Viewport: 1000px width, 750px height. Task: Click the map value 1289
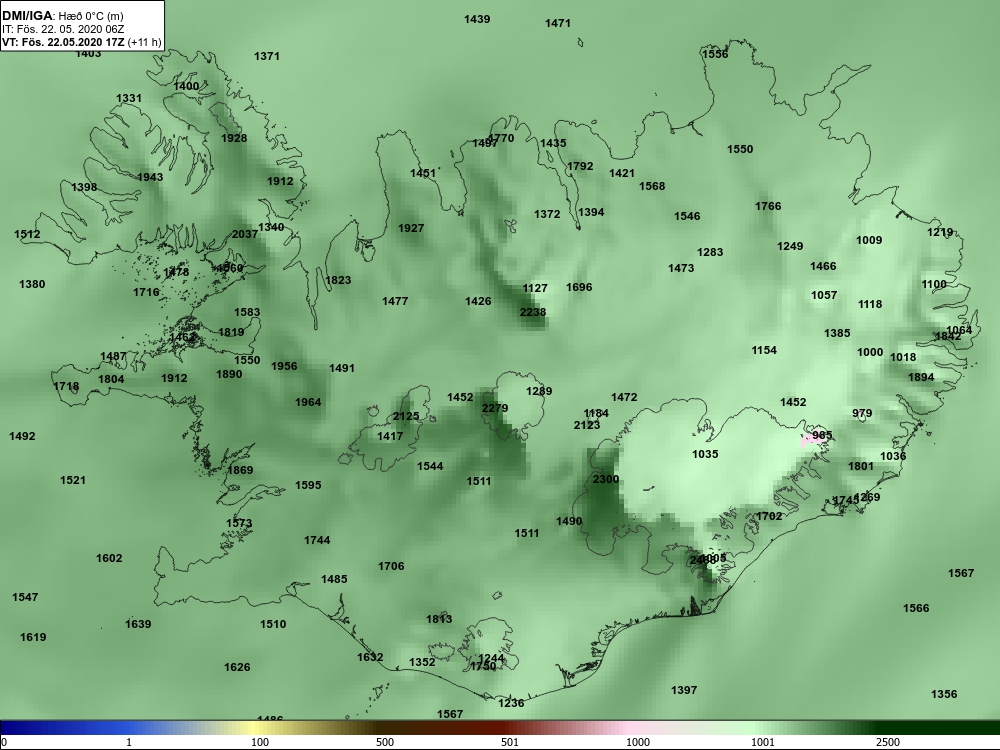coord(539,391)
